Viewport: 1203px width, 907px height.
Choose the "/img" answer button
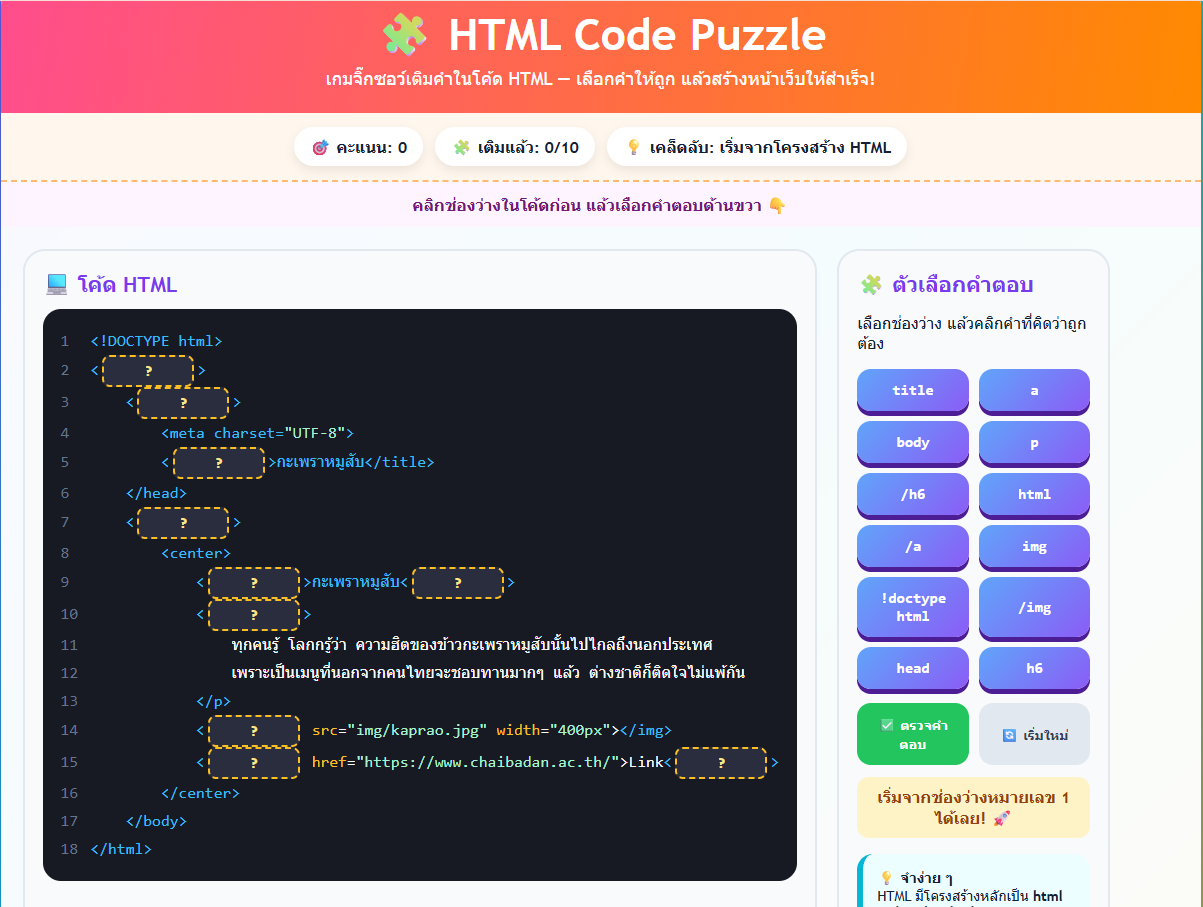tap(1034, 607)
